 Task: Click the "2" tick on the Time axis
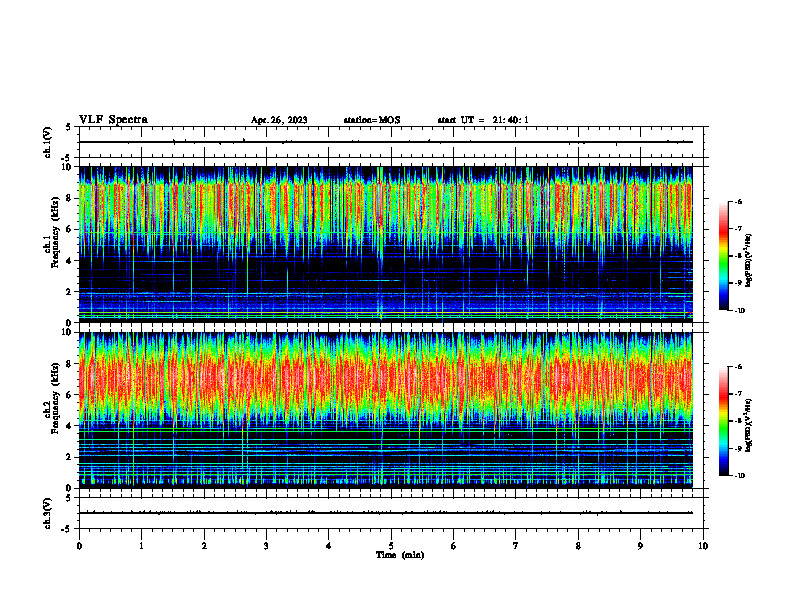[x=204, y=546]
